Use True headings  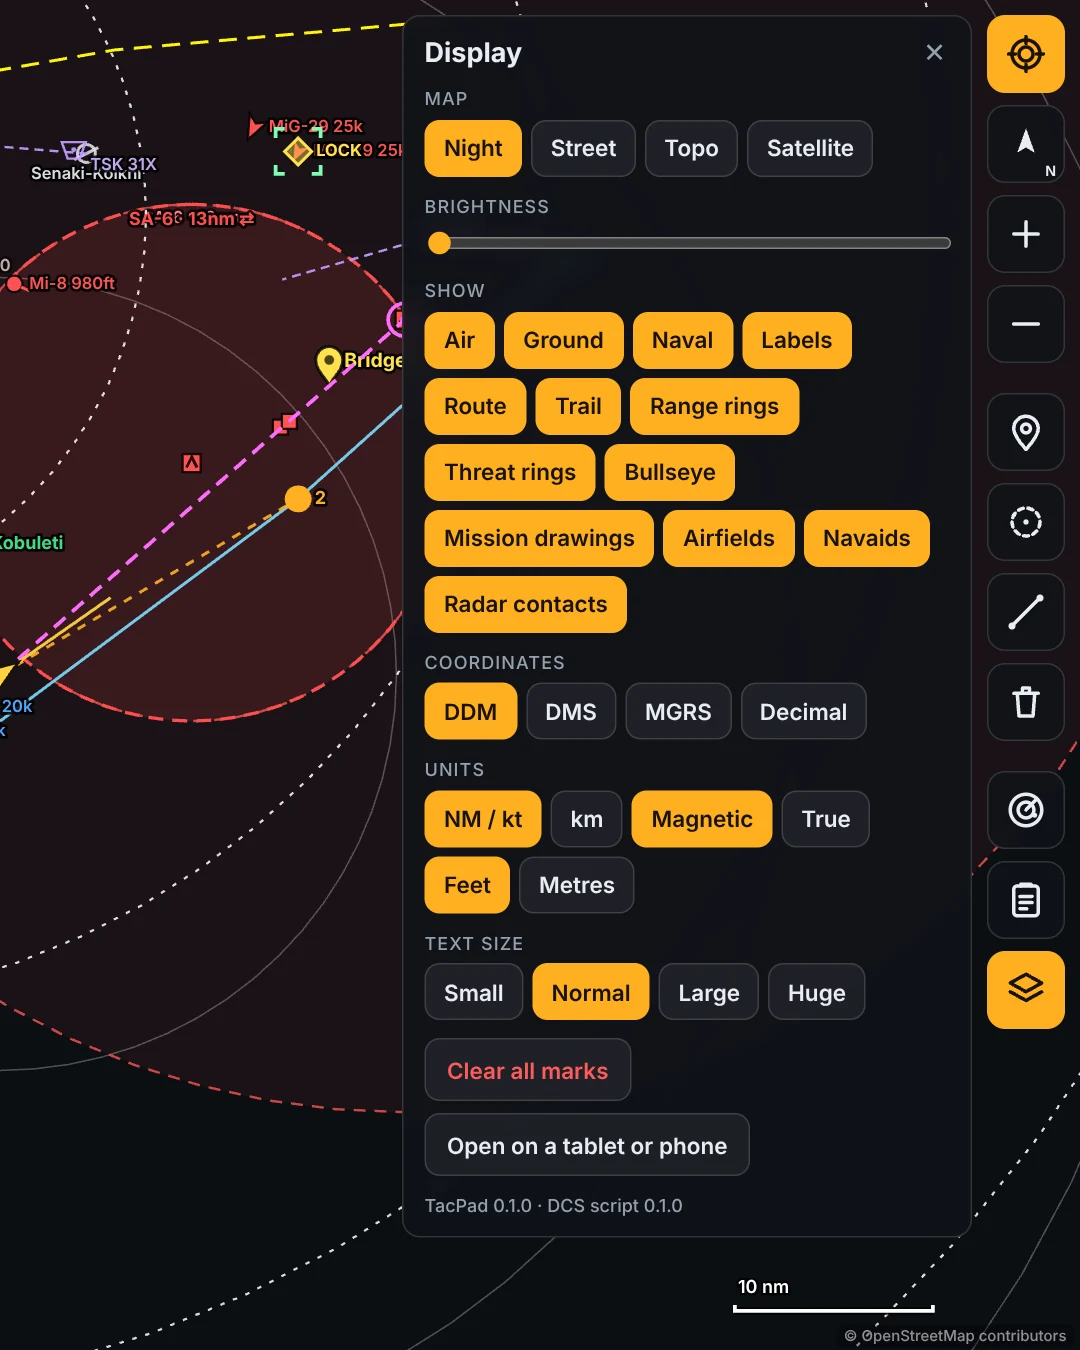[x=826, y=819]
